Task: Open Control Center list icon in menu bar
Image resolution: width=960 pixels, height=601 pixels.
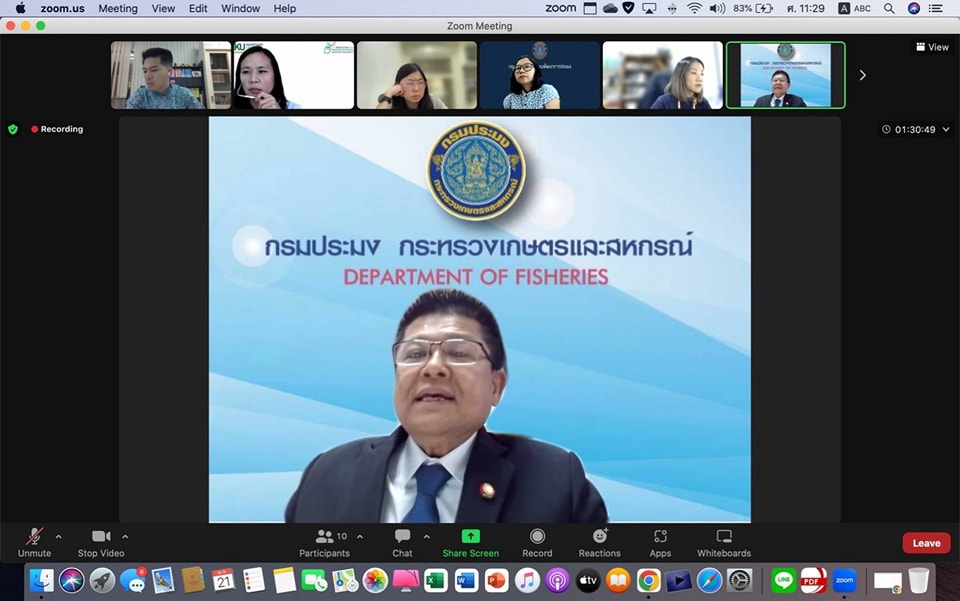Action: [936, 9]
